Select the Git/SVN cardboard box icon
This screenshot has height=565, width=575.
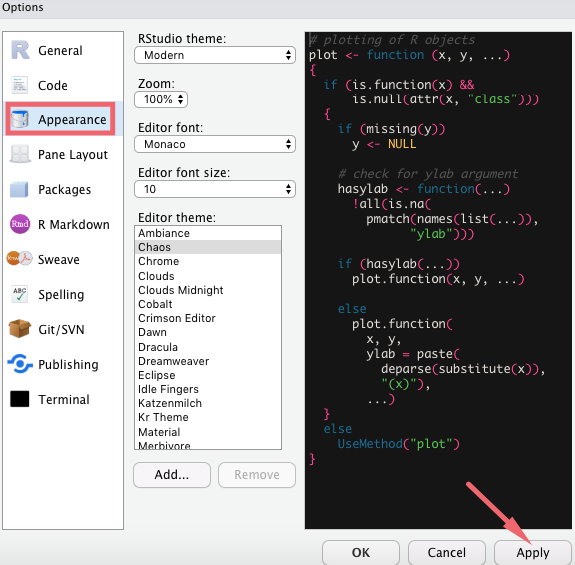20,329
